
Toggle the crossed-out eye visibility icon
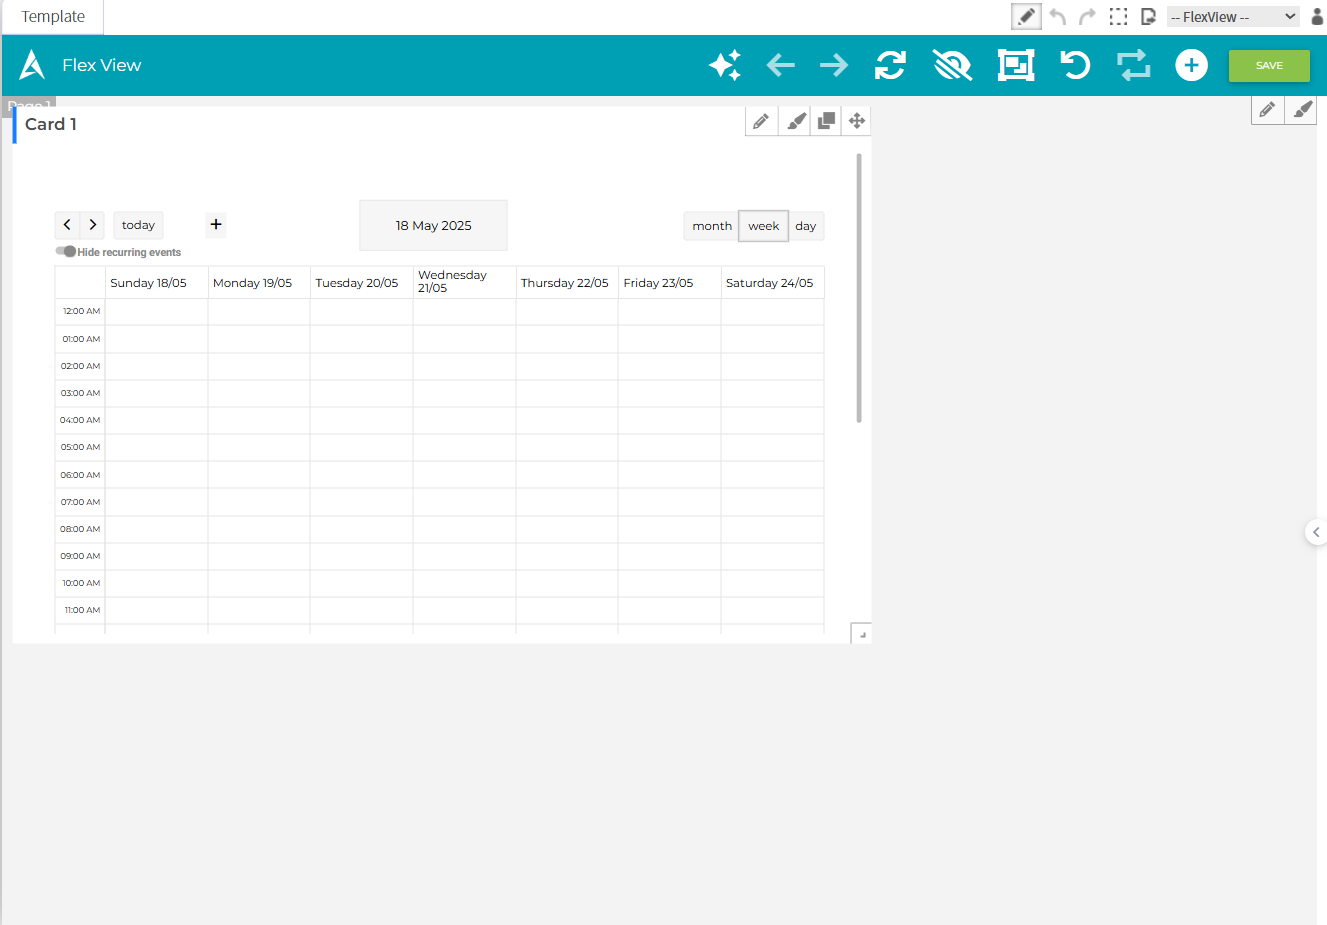click(x=952, y=65)
